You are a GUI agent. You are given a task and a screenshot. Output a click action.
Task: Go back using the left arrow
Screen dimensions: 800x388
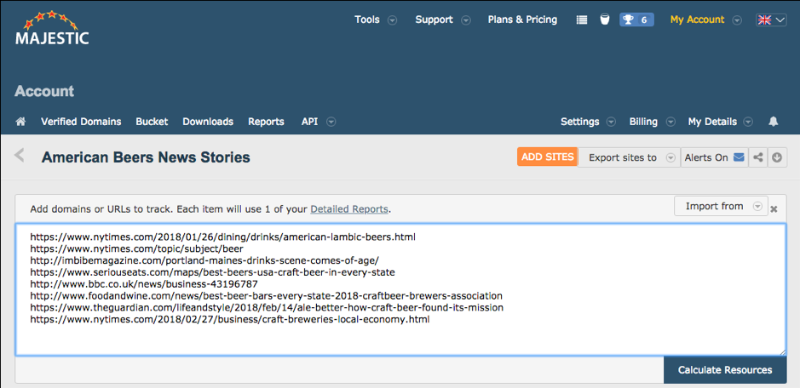(19, 155)
